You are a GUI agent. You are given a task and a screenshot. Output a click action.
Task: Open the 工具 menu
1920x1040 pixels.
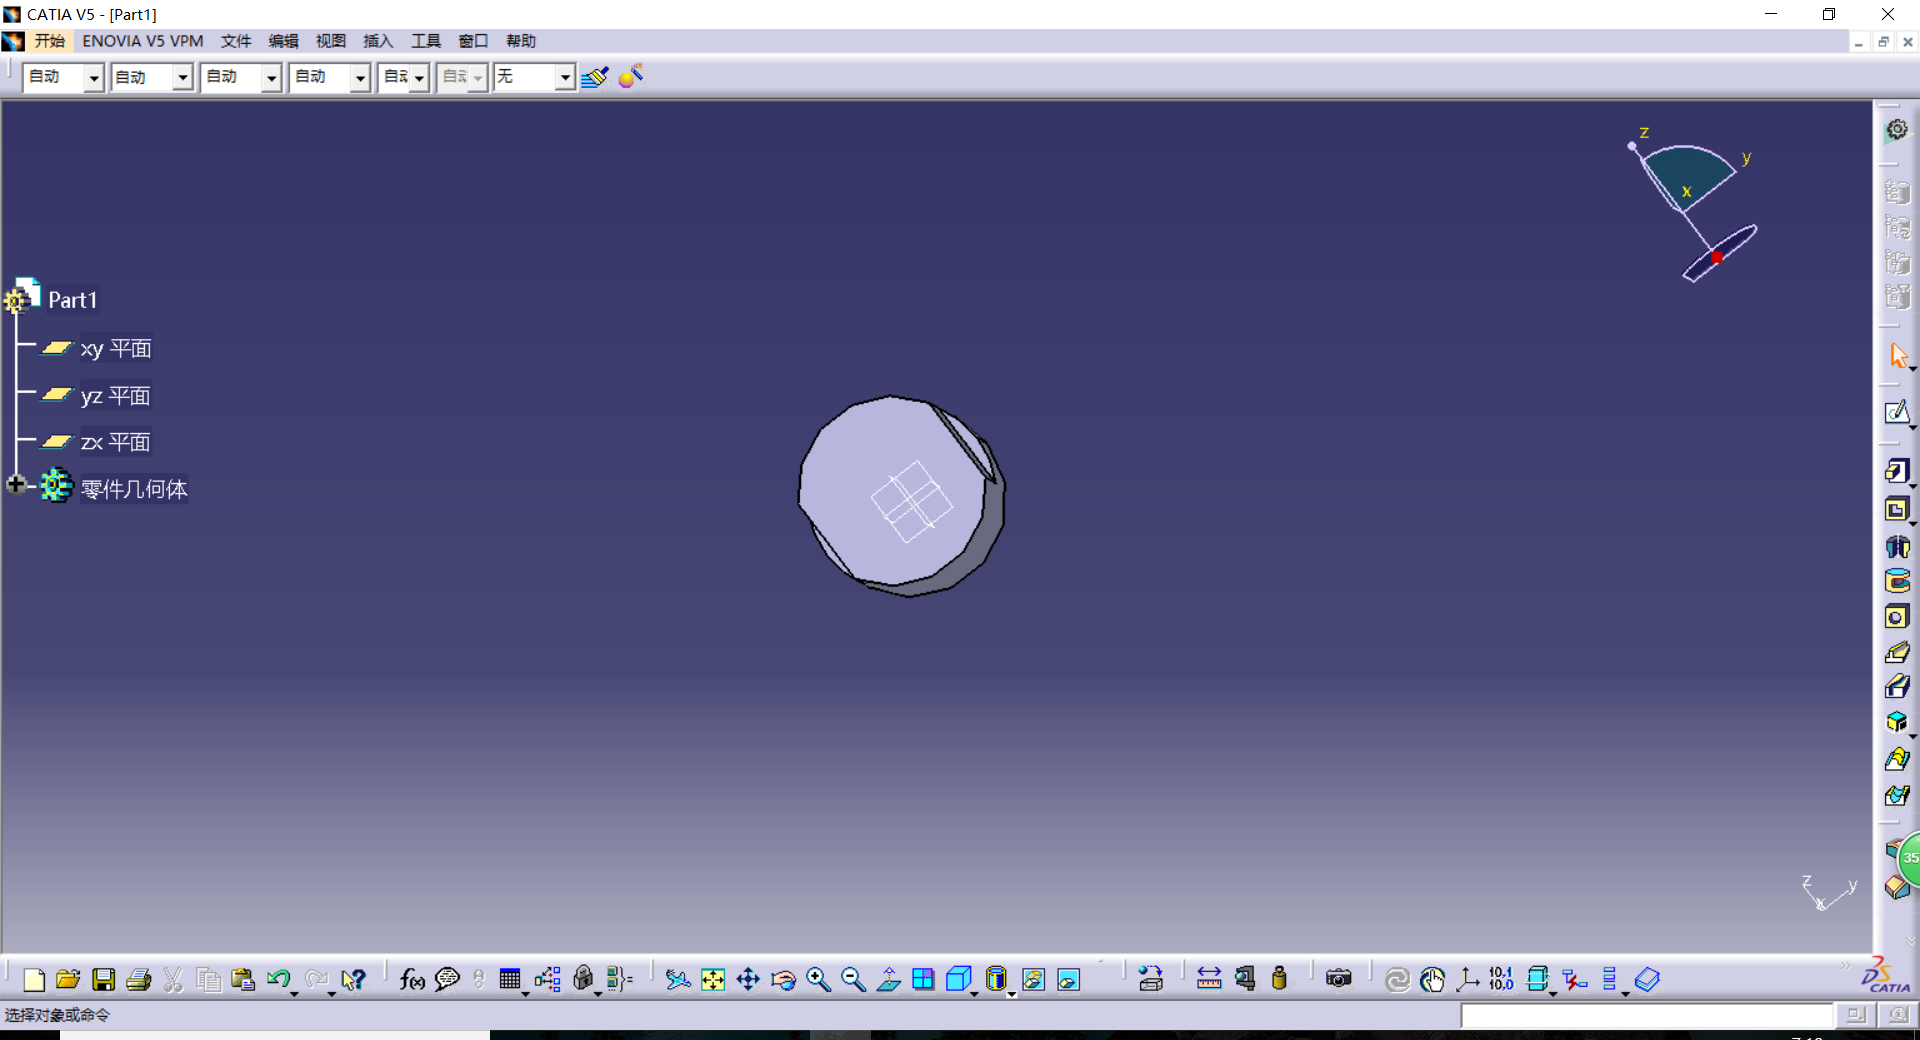point(426,41)
